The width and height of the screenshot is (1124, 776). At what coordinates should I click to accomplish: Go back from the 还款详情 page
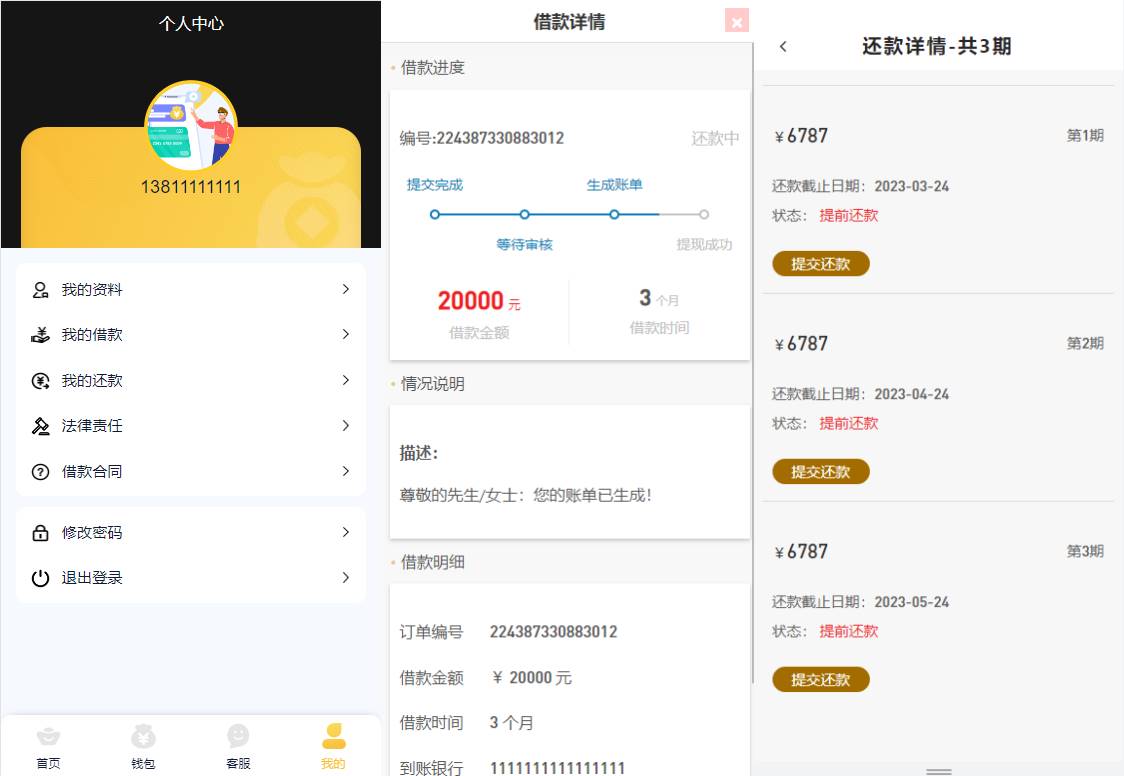point(783,46)
